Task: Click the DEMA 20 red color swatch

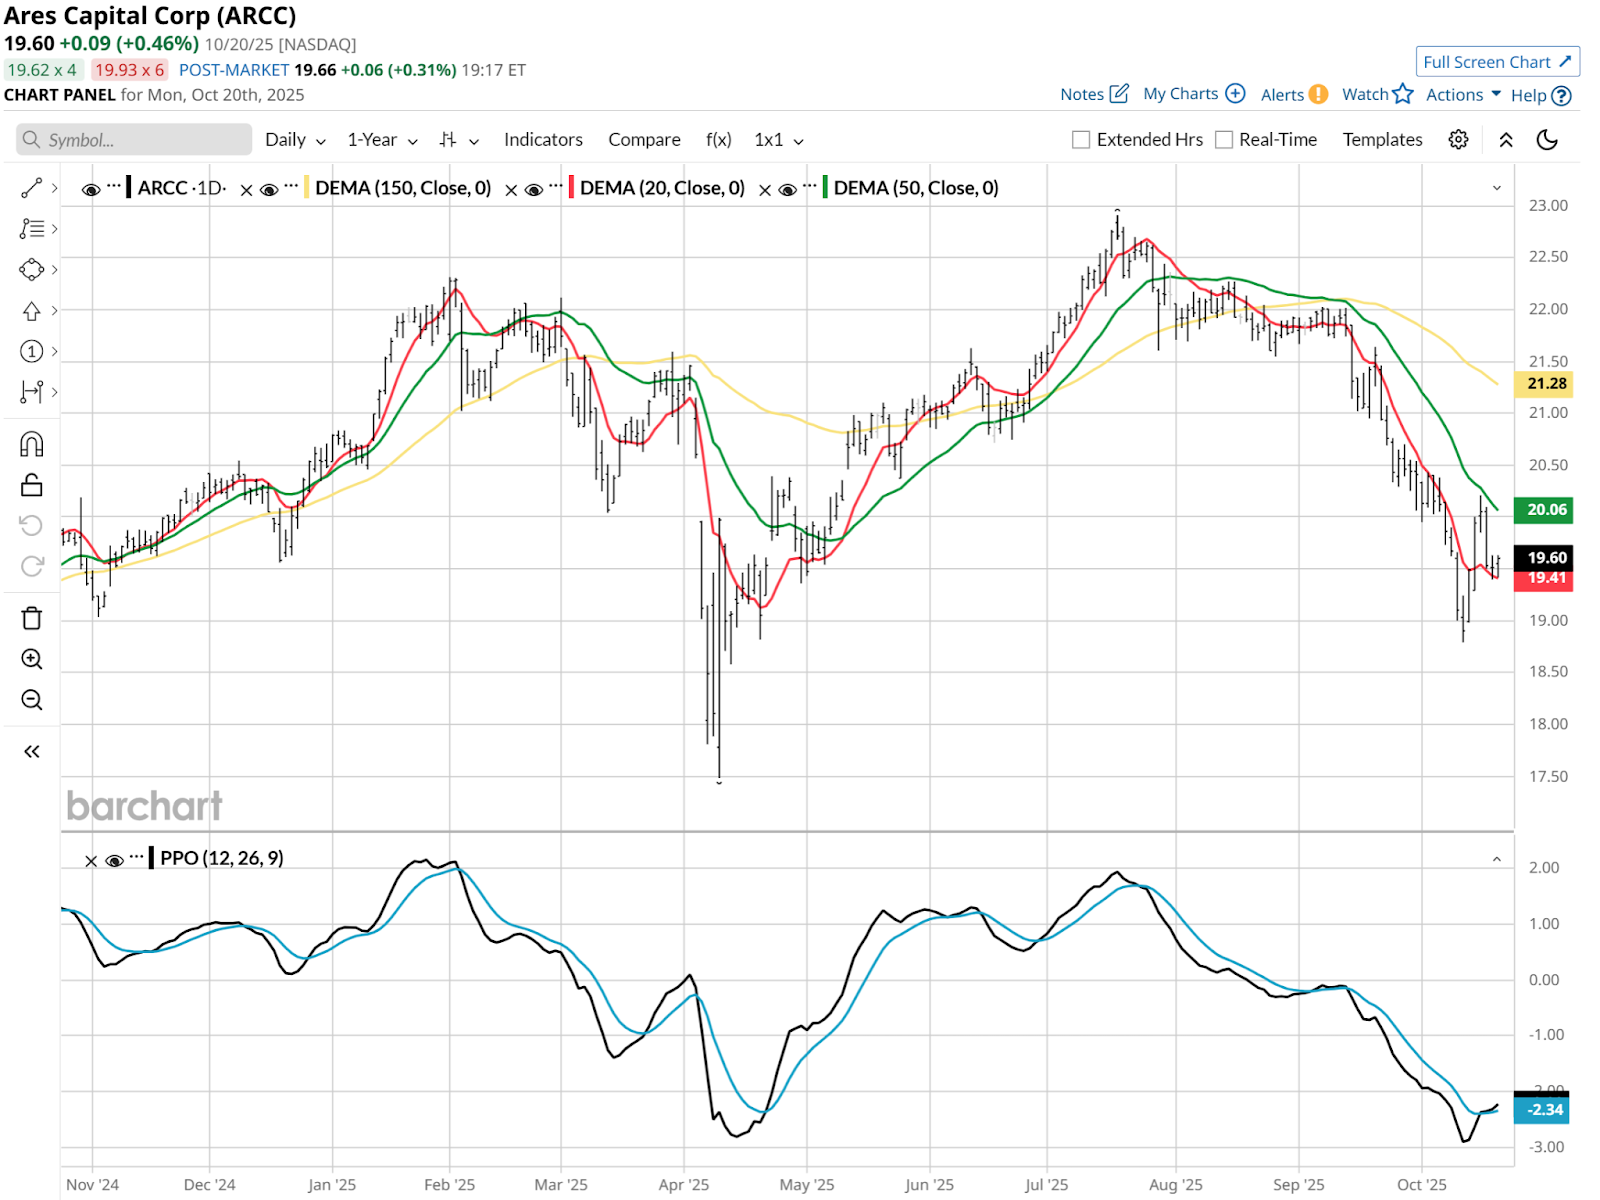Action: click(x=571, y=188)
